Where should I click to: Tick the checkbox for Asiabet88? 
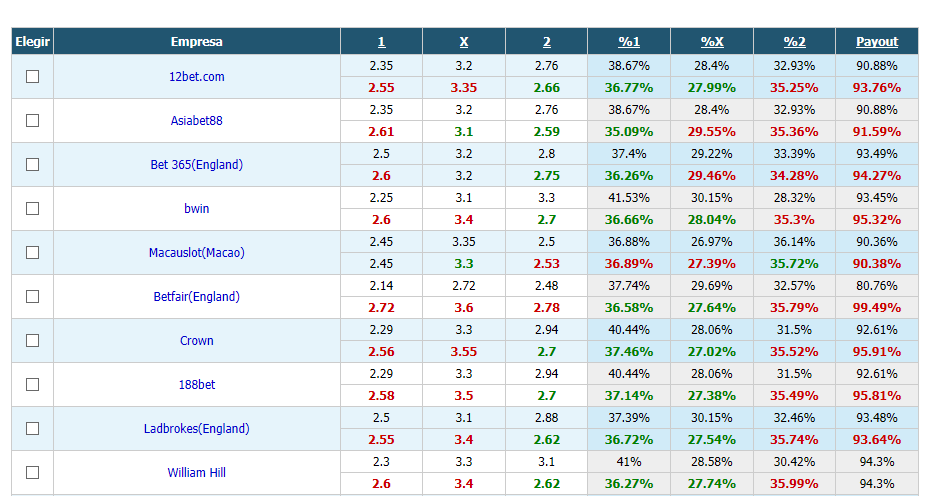pos(33,120)
